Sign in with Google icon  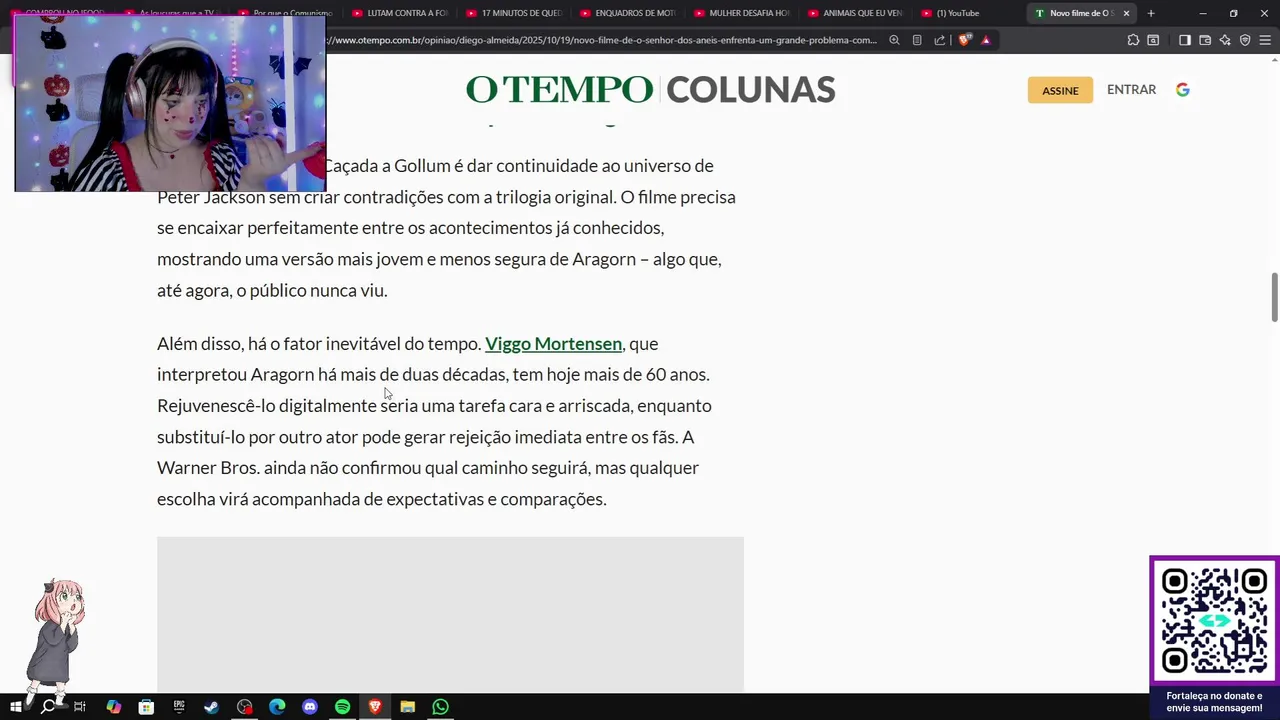coord(1183,89)
